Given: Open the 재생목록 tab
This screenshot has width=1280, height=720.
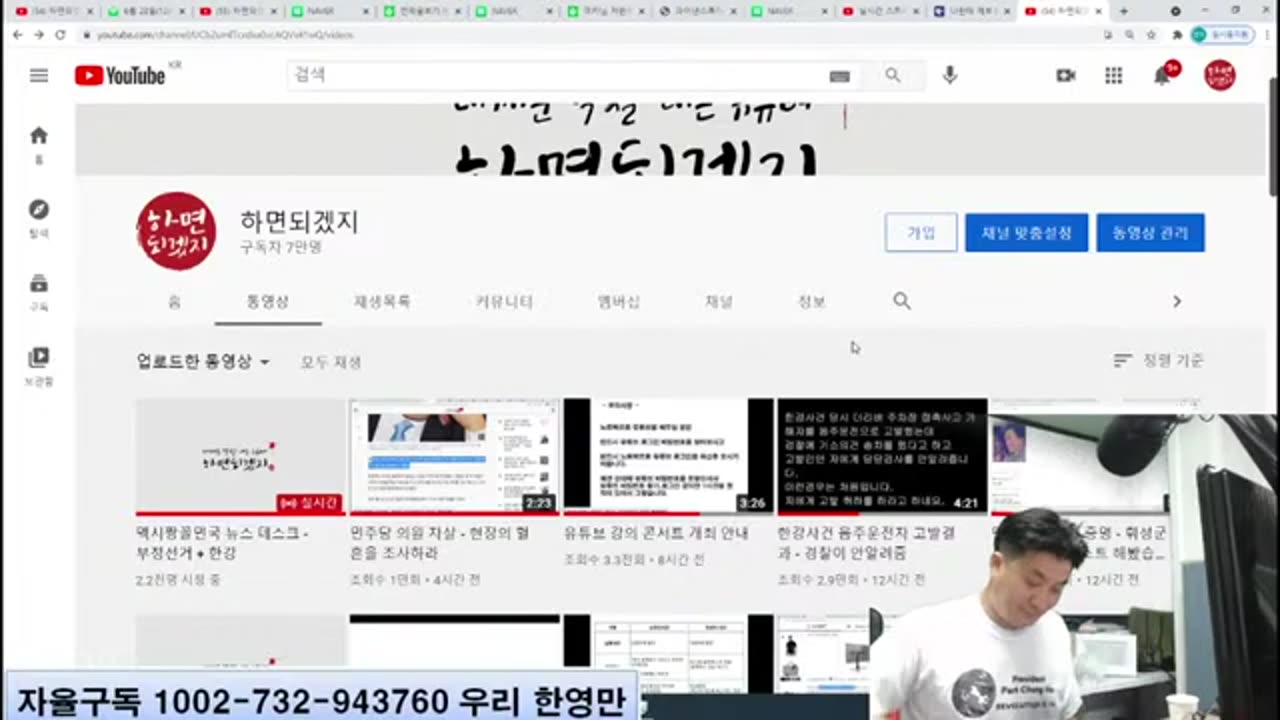Looking at the screenshot, I should 382,301.
